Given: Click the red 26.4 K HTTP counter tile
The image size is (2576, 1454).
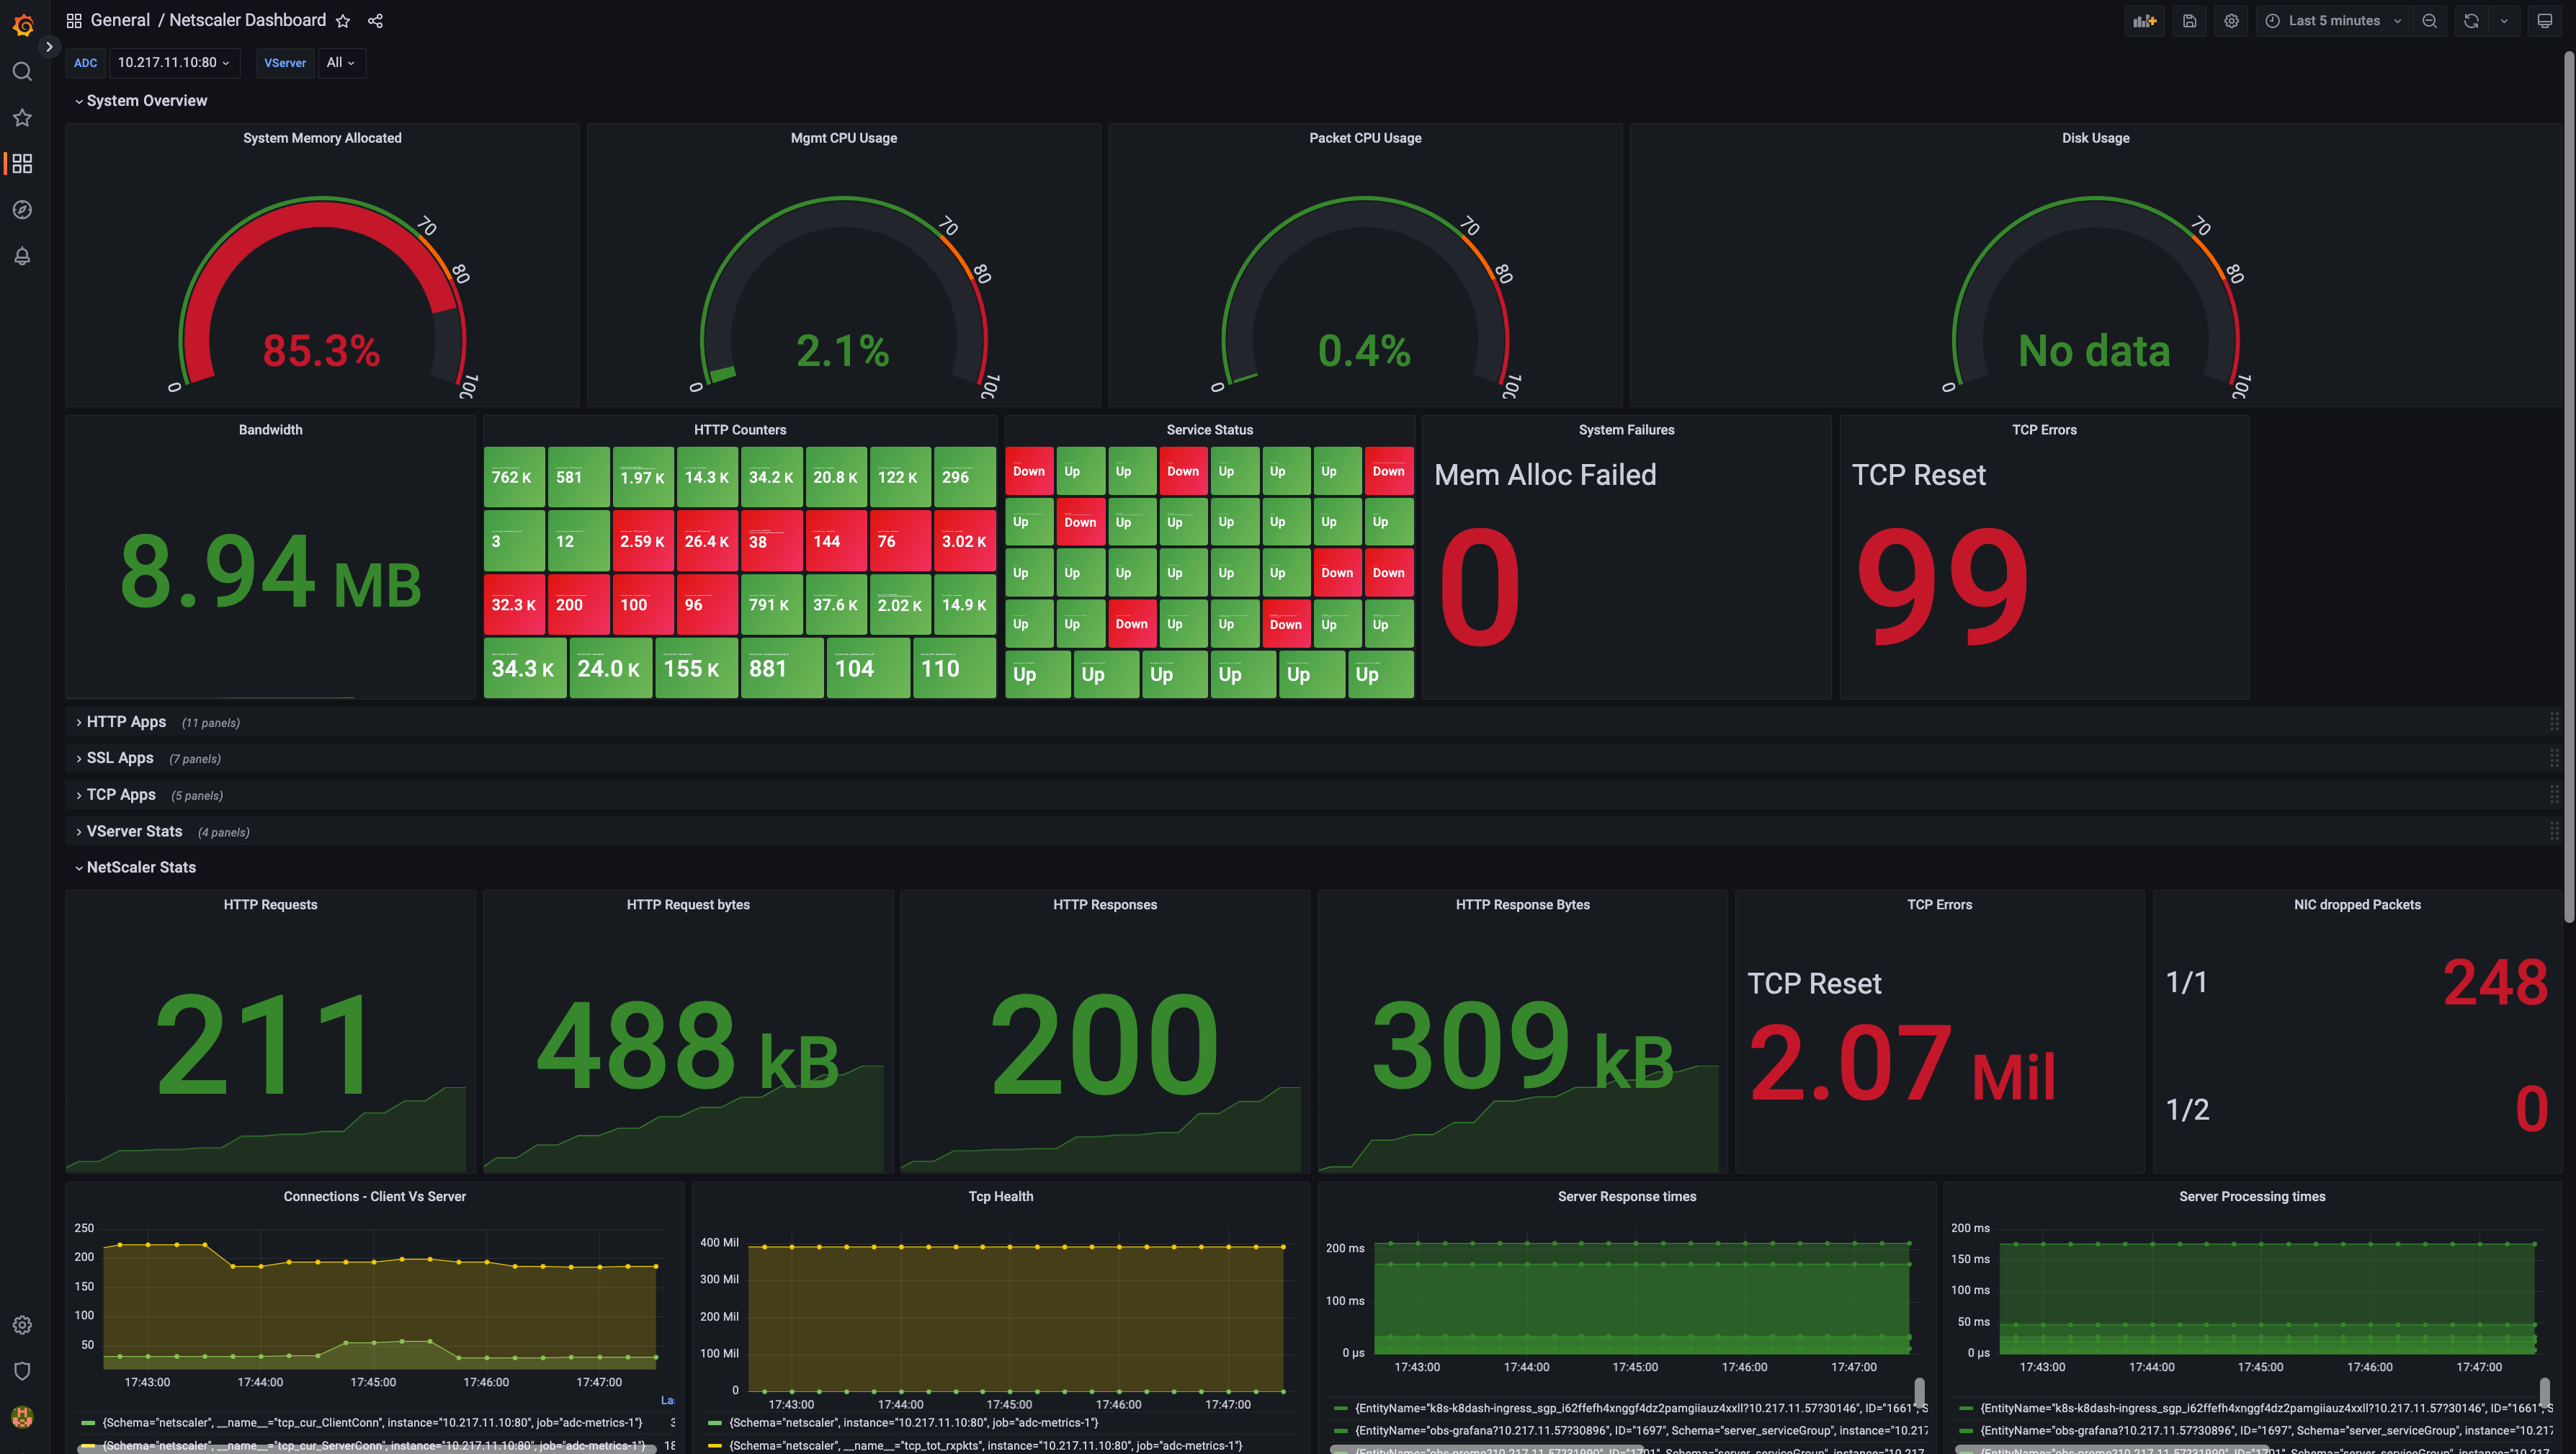Looking at the screenshot, I should click(x=707, y=541).
